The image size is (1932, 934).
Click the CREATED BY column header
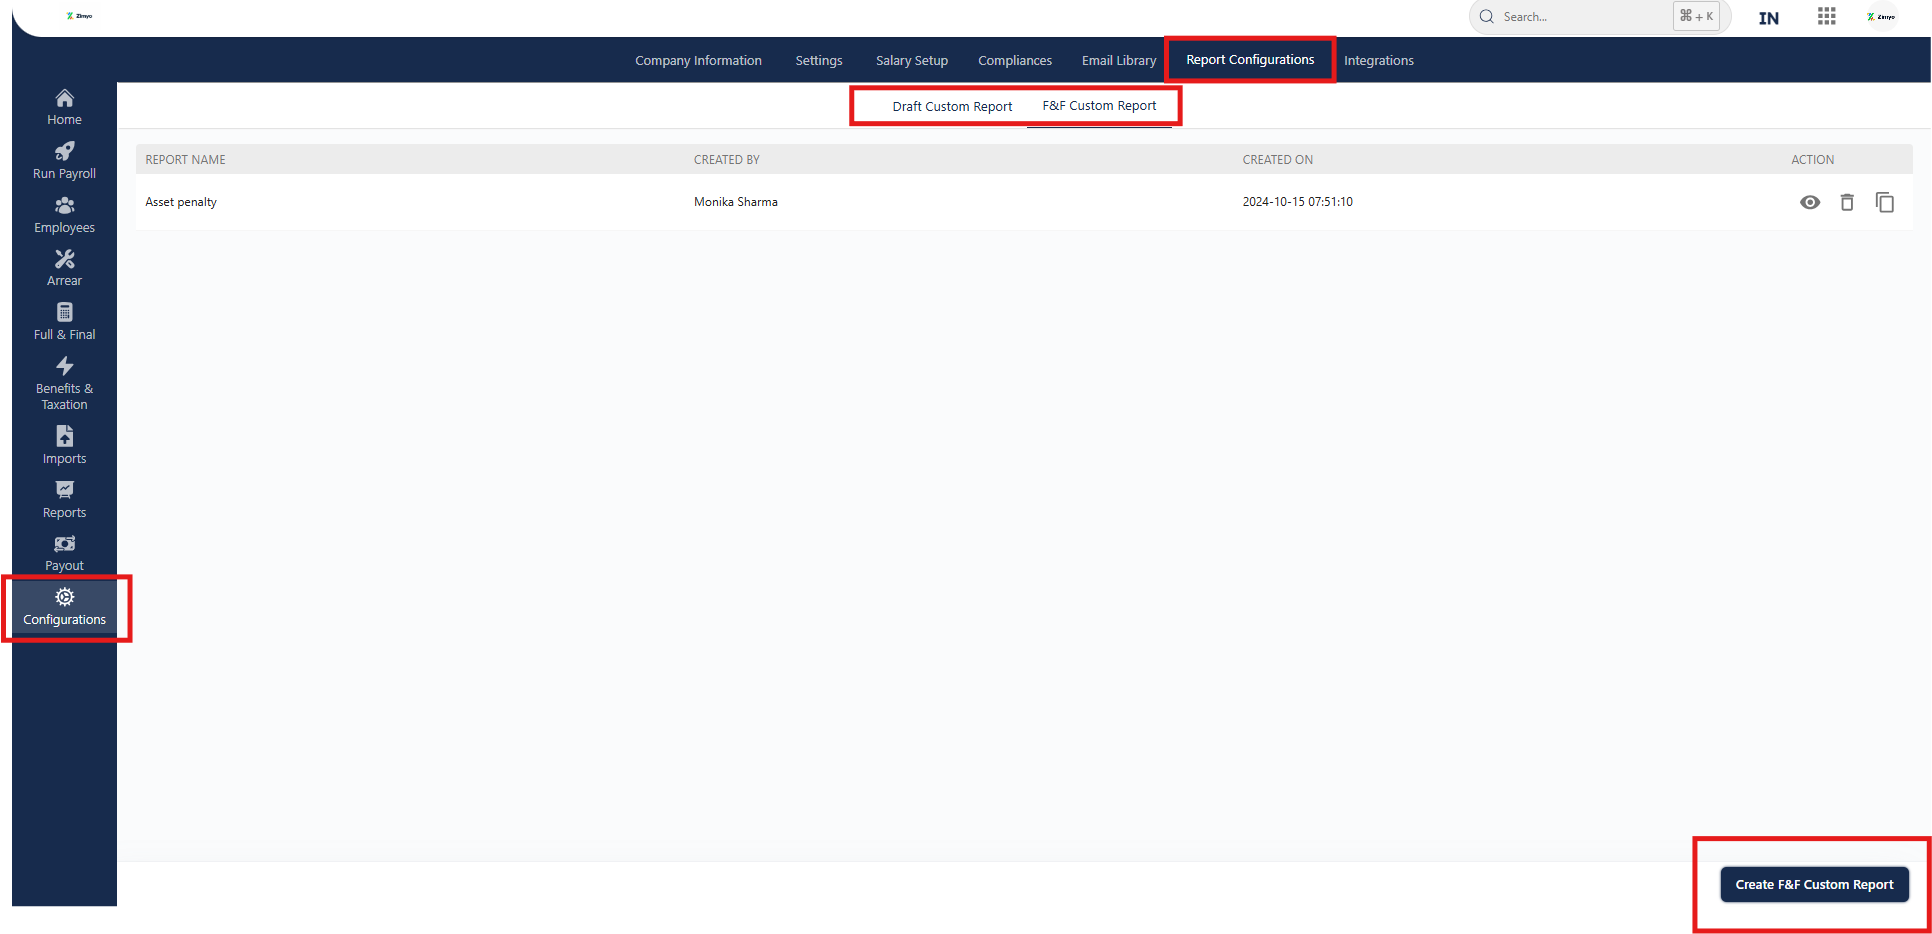coord(727,160)
